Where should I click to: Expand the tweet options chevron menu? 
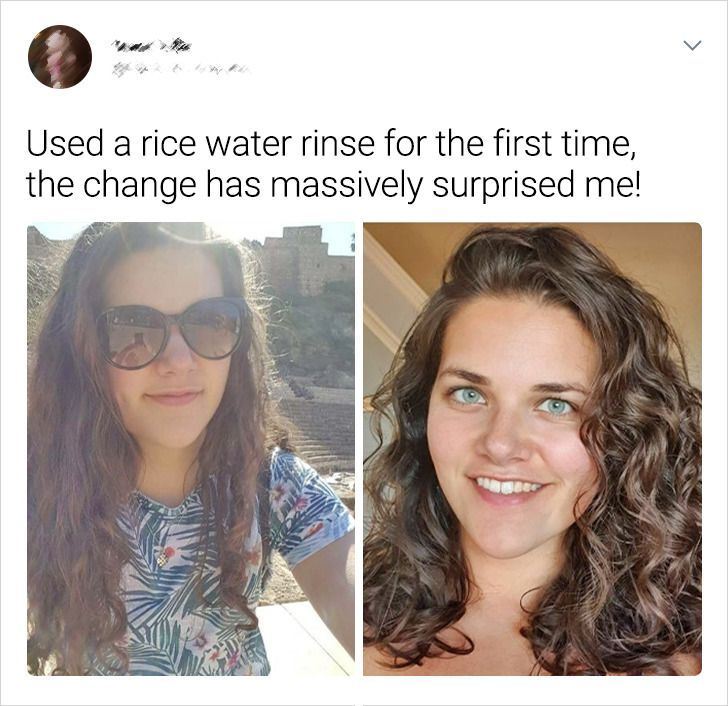point(690,46)
